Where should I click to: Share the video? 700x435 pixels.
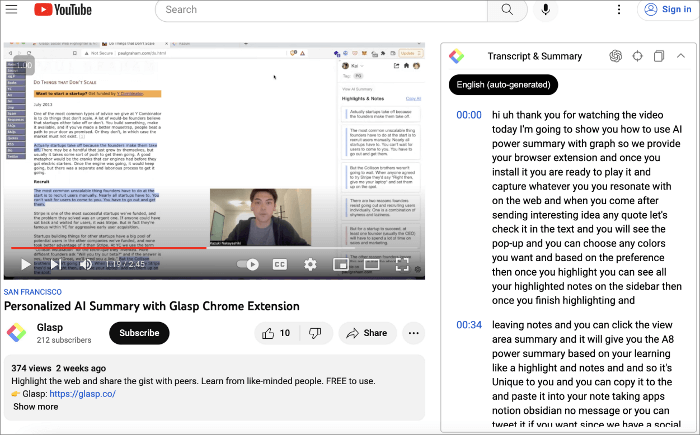[x=367, y=333]
